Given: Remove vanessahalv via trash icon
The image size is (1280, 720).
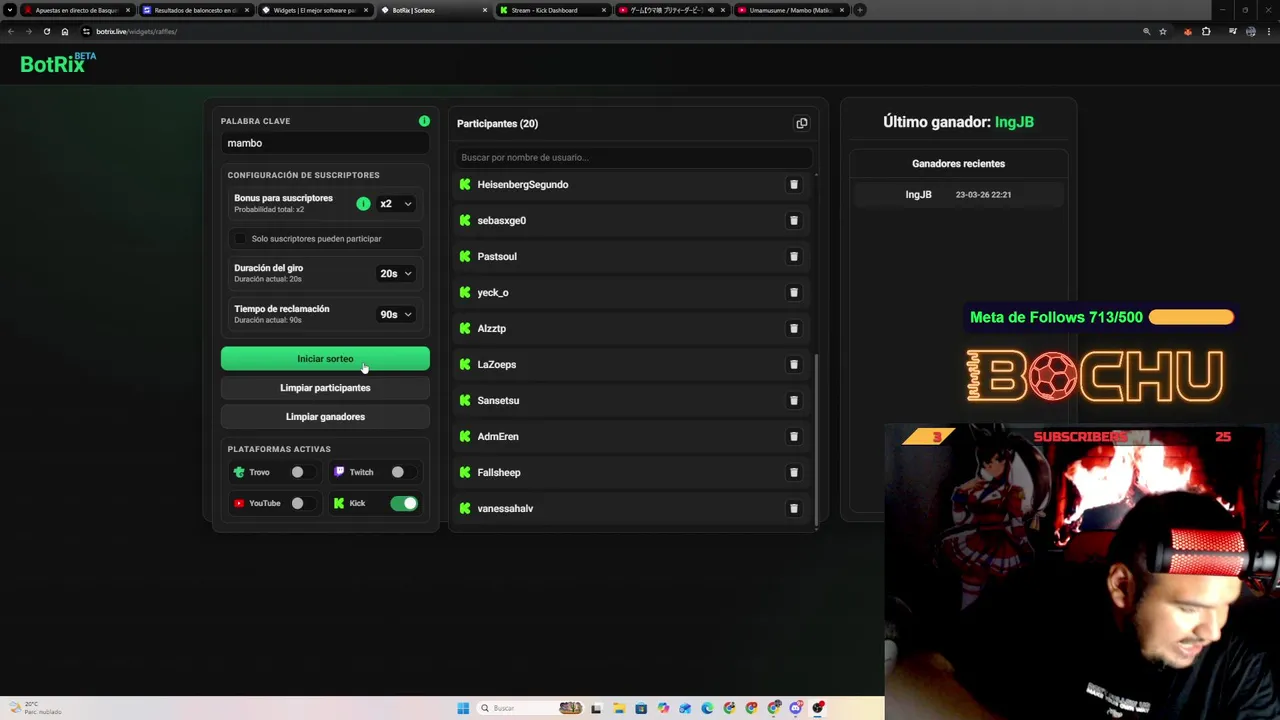Looking at the screenshot, I should coord(794,509).
